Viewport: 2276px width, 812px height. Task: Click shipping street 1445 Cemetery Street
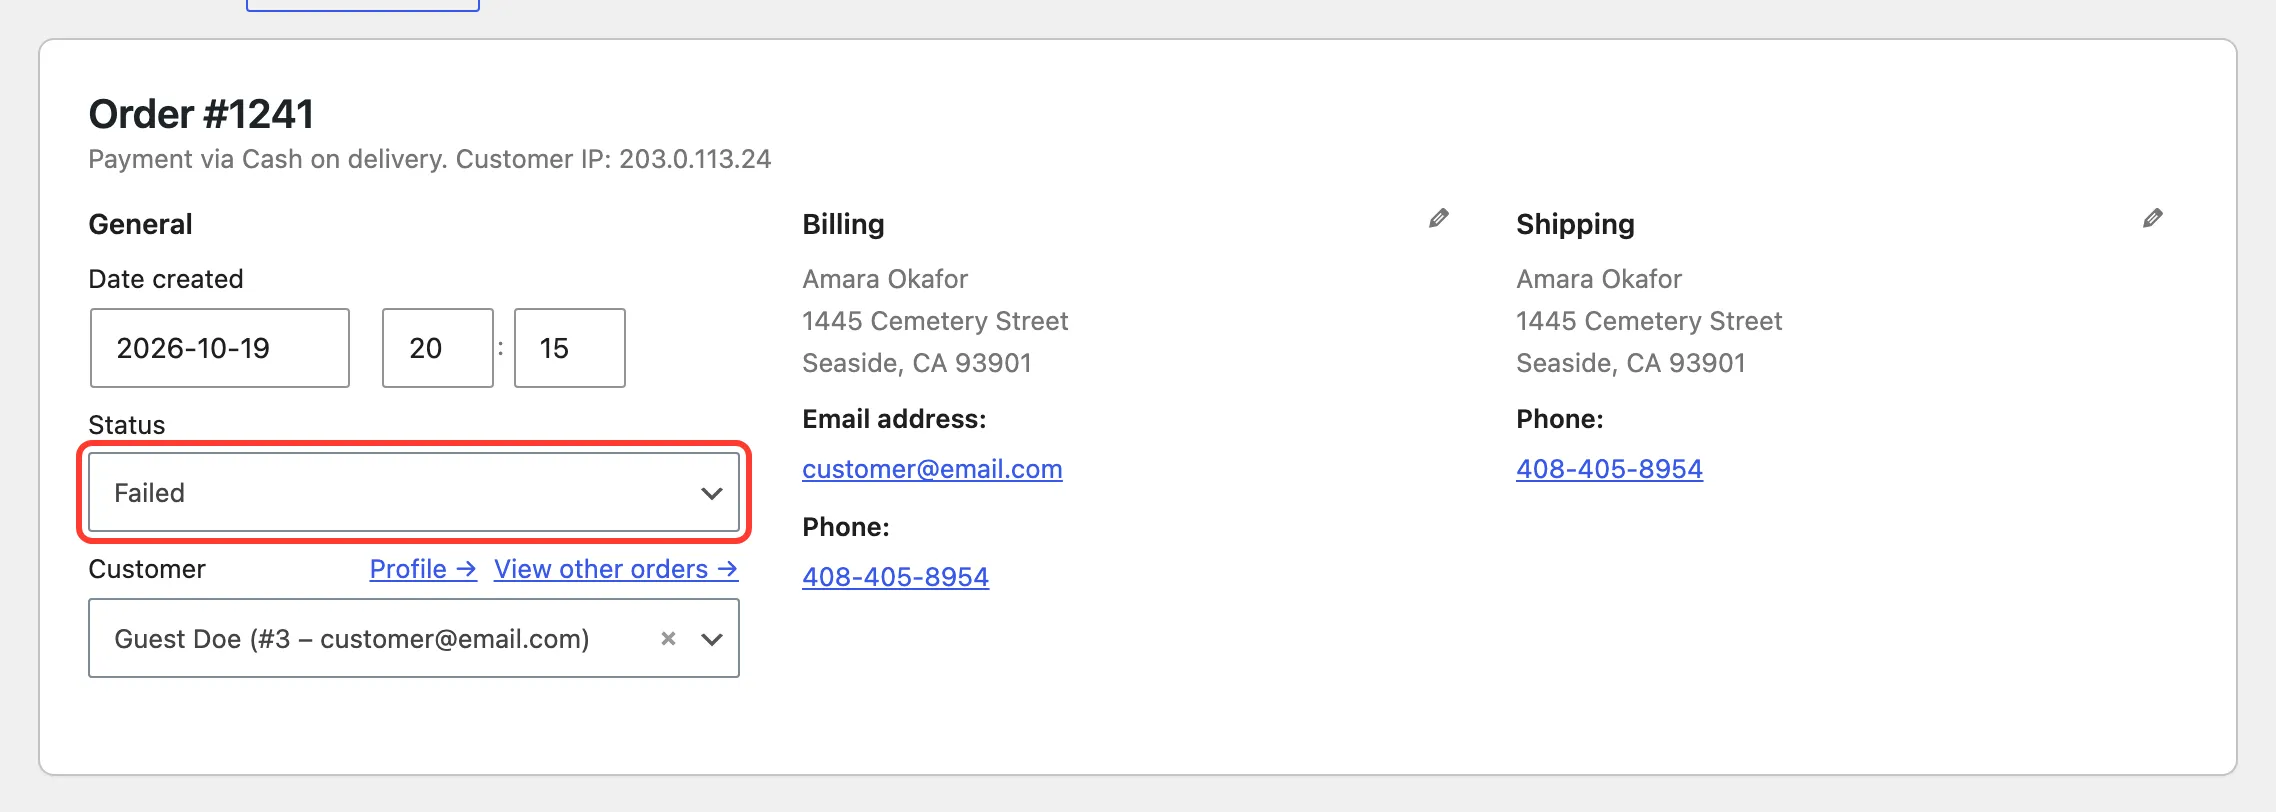tap(1649, 321)
